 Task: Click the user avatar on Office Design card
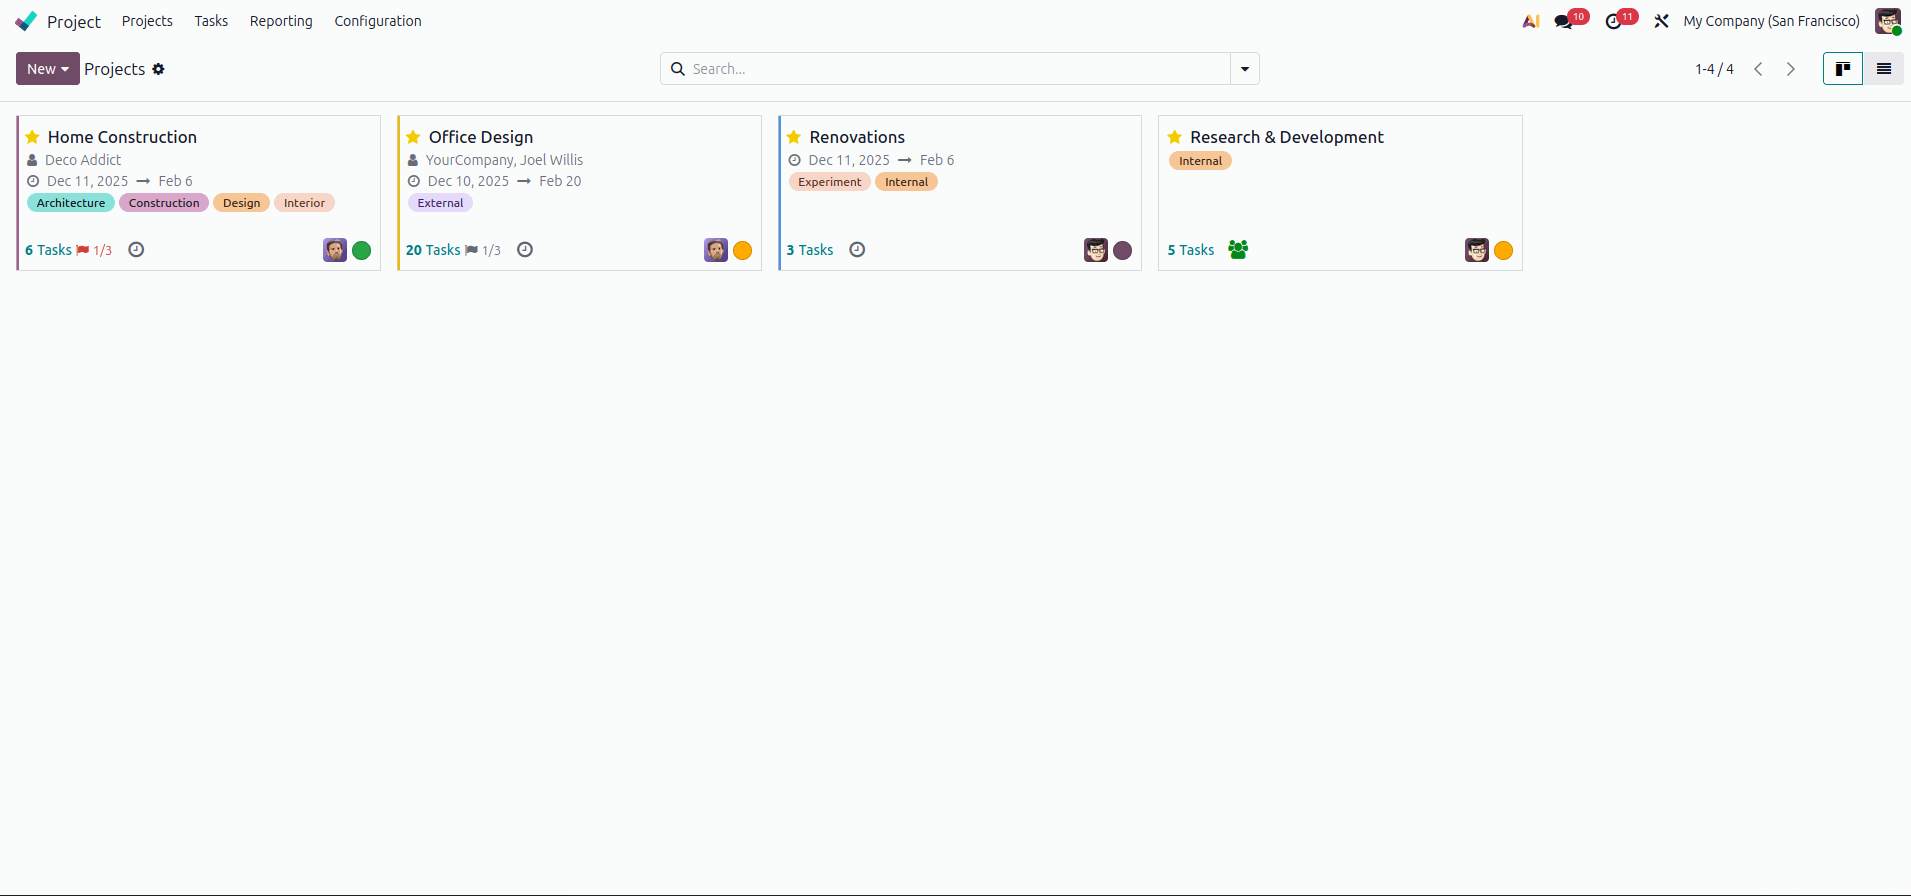[x=716, y=250]
